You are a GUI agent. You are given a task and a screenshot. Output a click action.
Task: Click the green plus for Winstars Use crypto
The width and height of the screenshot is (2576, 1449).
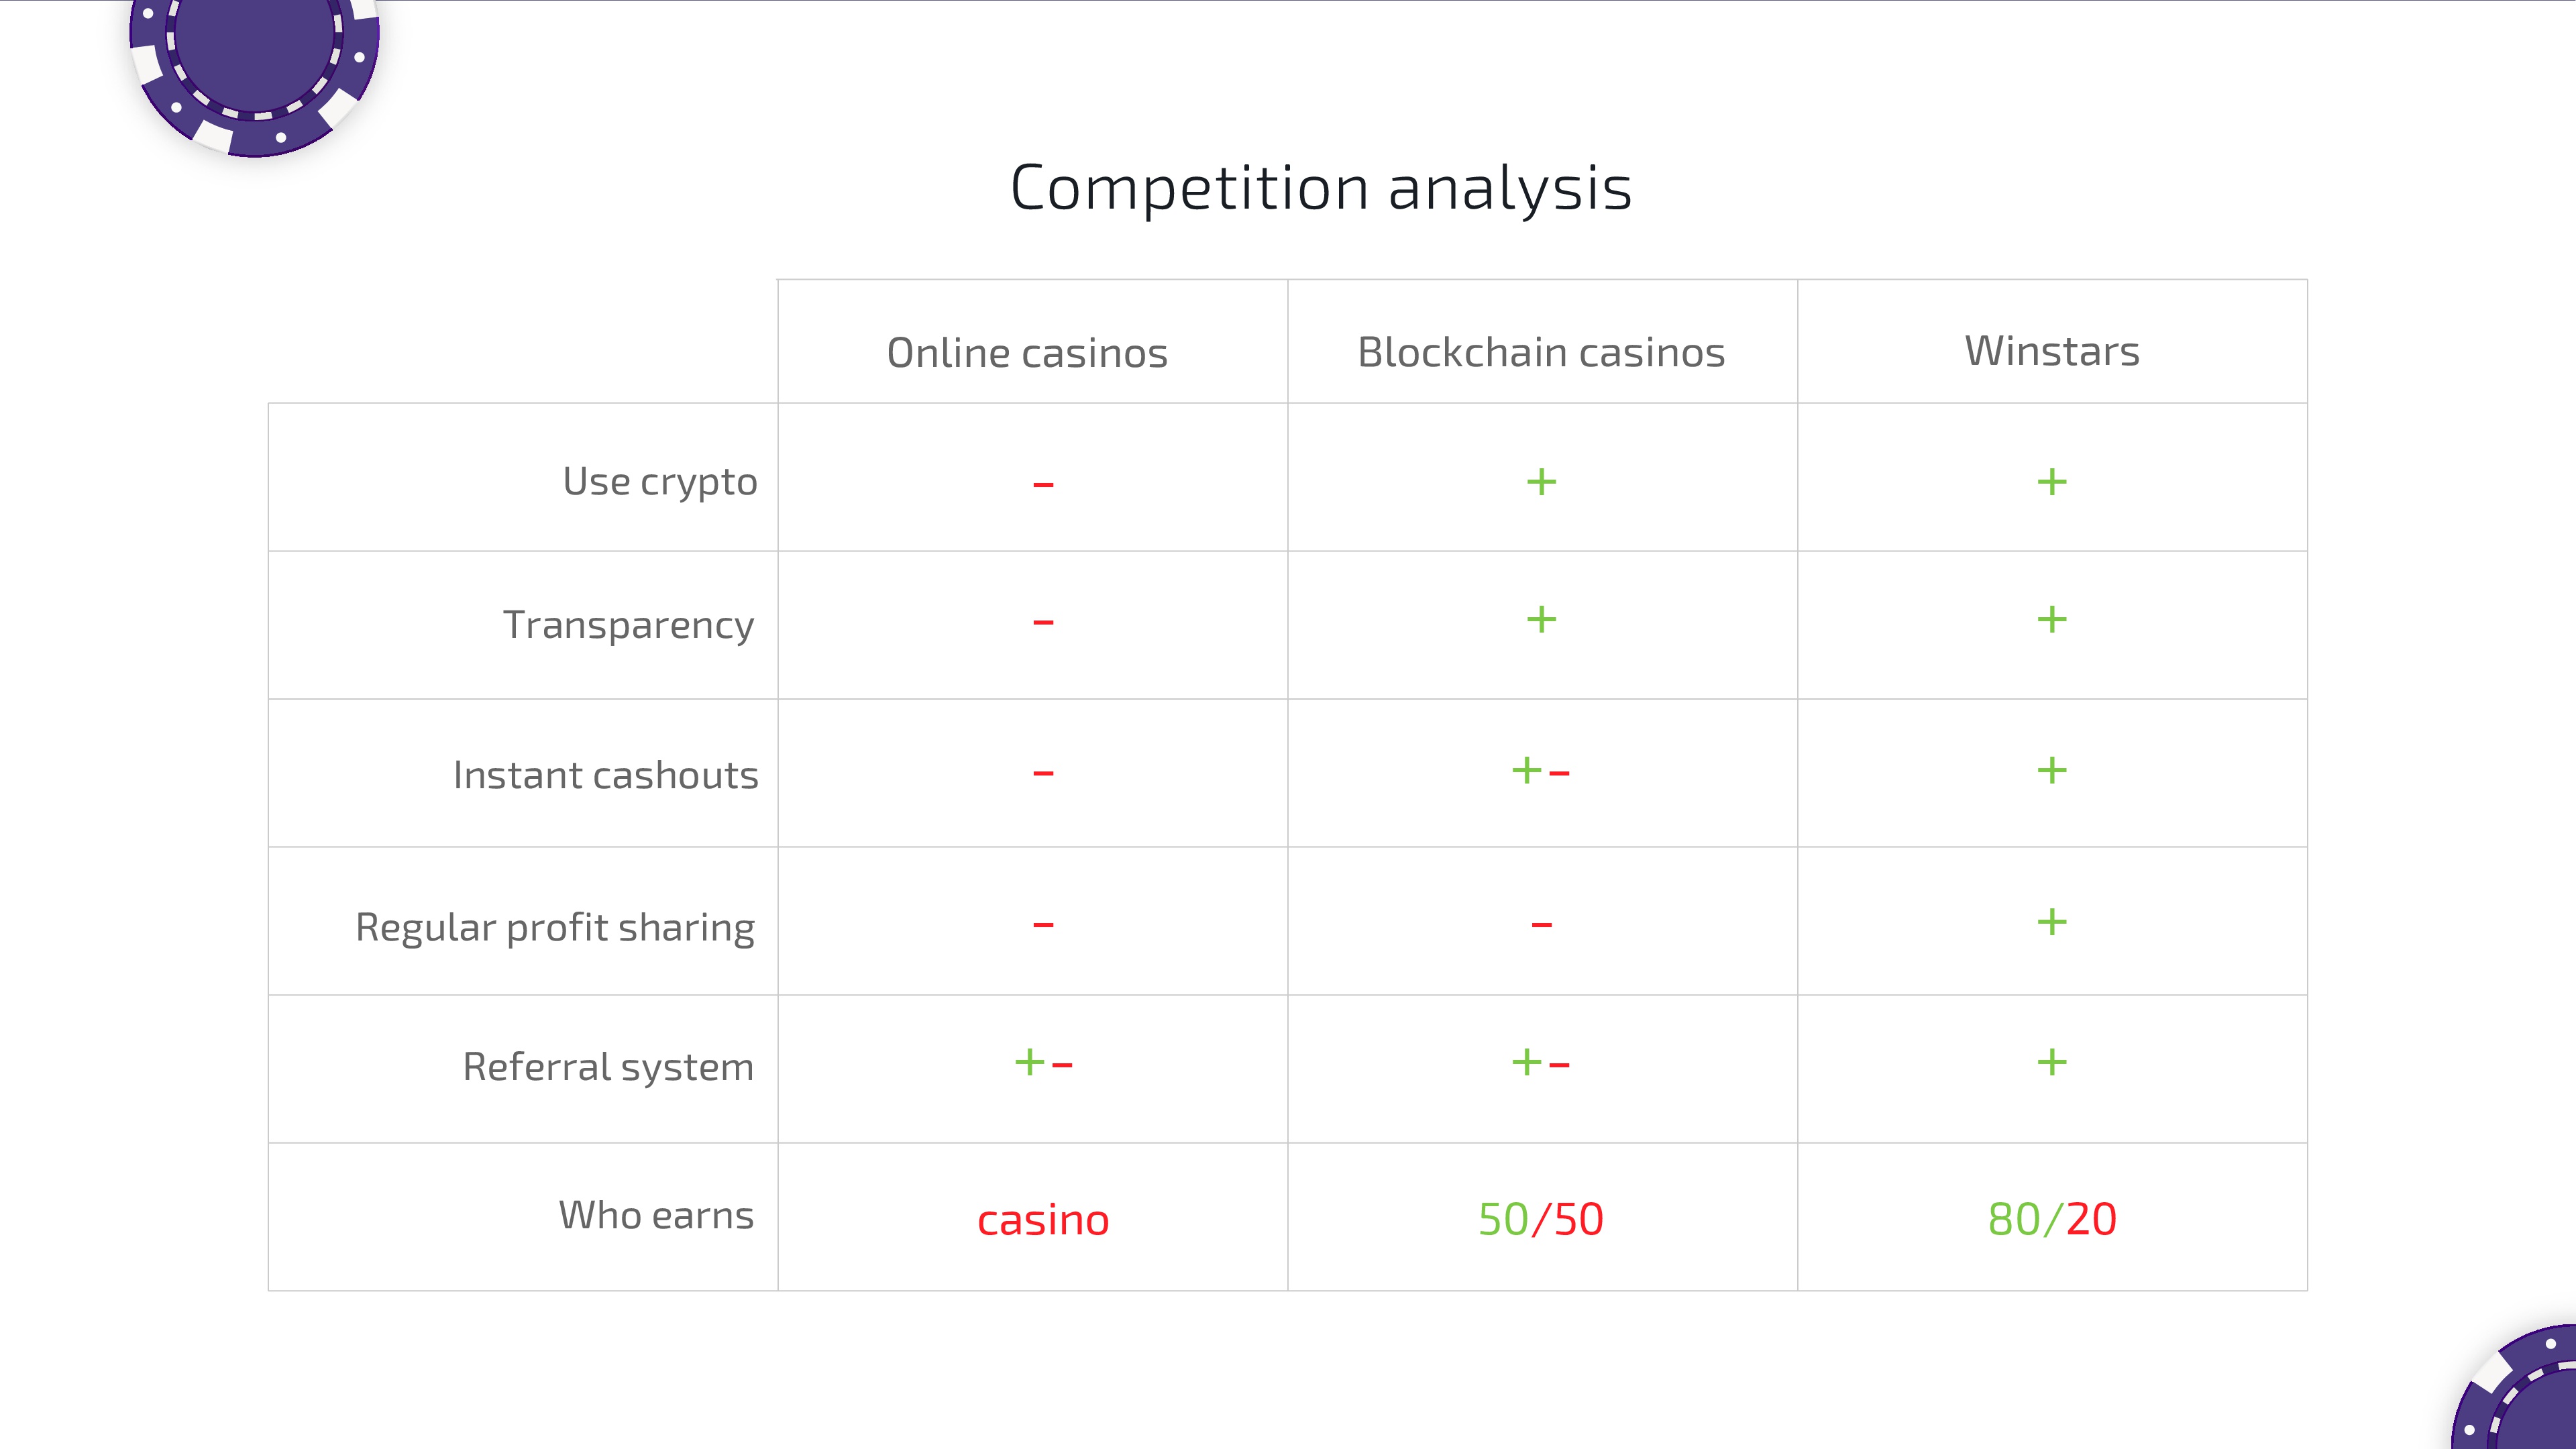[x=2051, y=482]
